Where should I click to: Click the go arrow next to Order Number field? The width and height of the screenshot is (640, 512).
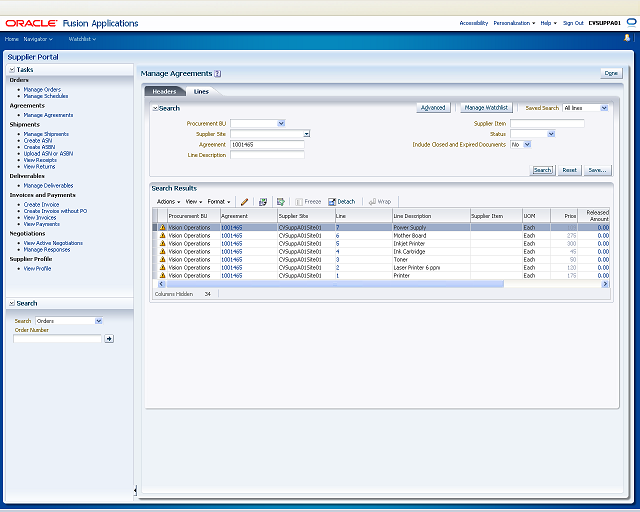pyautogui.click(x=109, y=338)
